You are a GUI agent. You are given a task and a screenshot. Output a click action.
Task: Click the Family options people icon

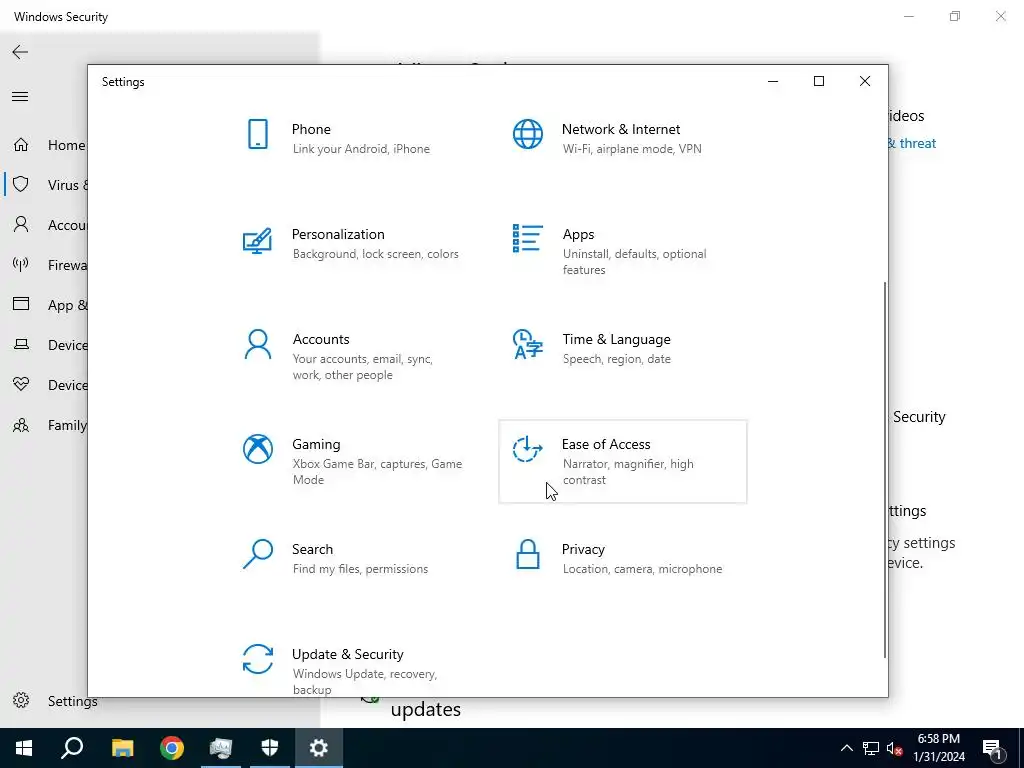point(21,425)
